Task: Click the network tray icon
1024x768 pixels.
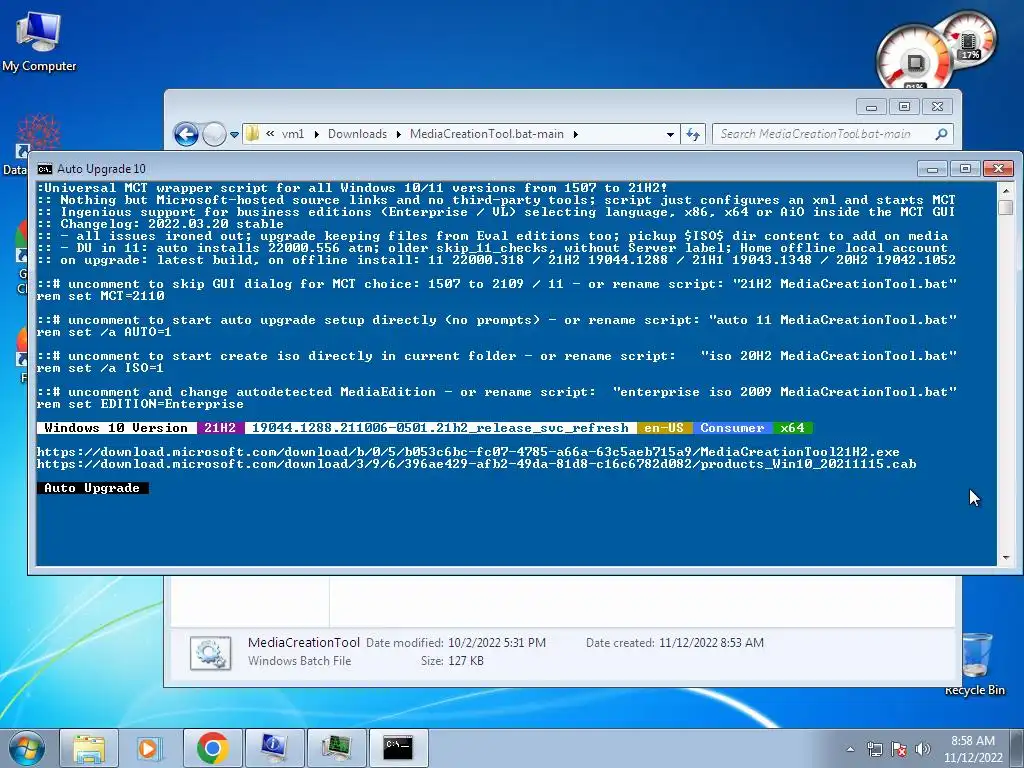Action: 874,749
